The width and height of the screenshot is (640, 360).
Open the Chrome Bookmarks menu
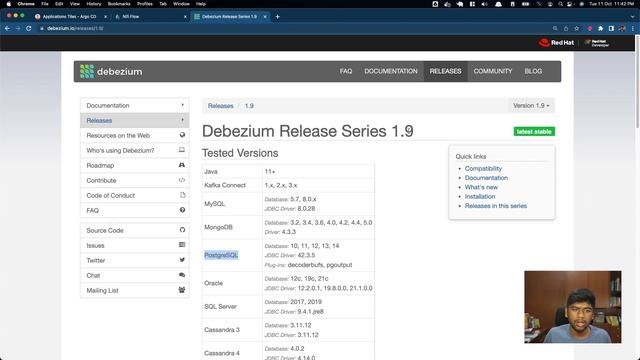pos(119,4)
